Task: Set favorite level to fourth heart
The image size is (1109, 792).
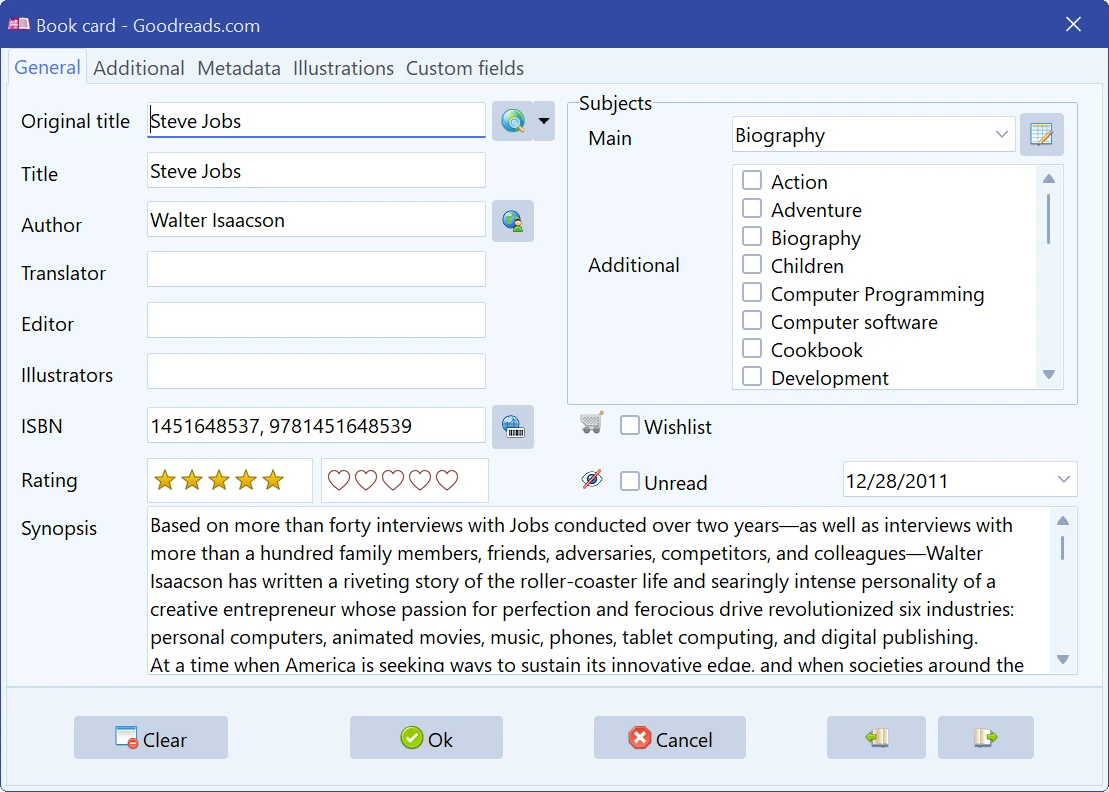Action: (x=419, y=480)
